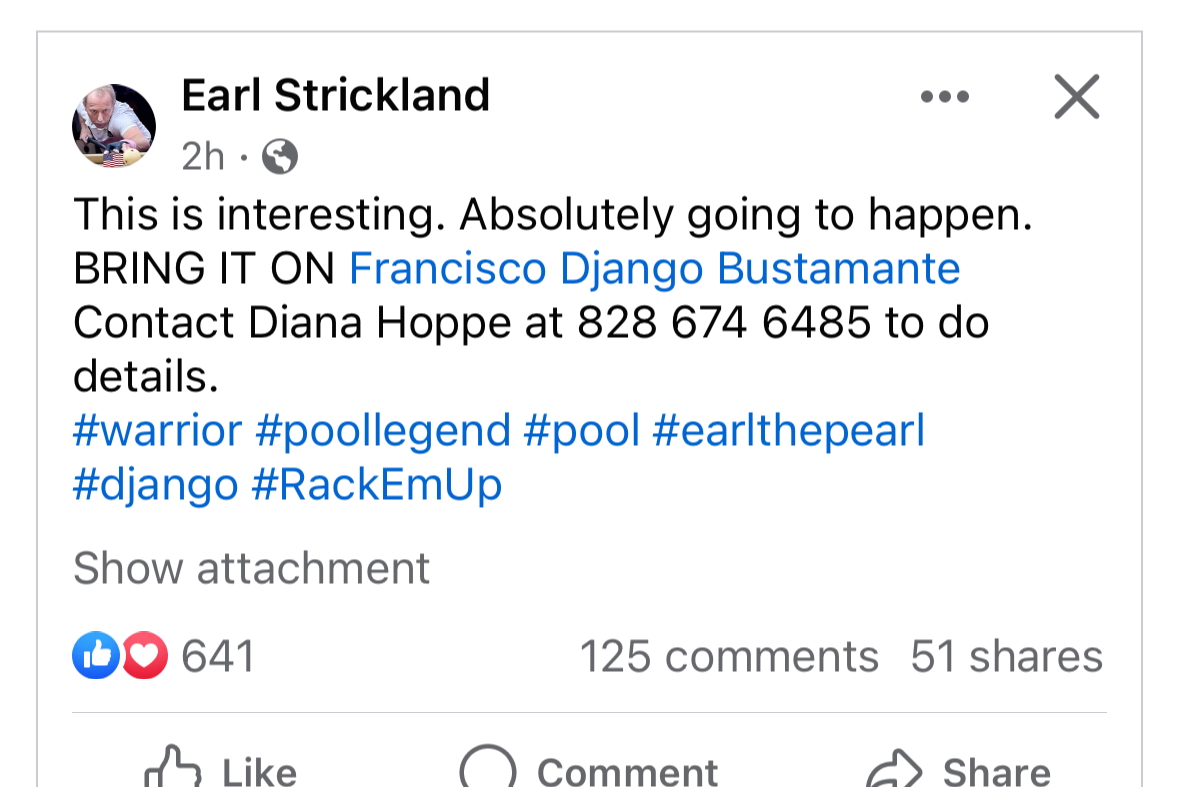Dismiss the post with the X icon

point(1077,97)
